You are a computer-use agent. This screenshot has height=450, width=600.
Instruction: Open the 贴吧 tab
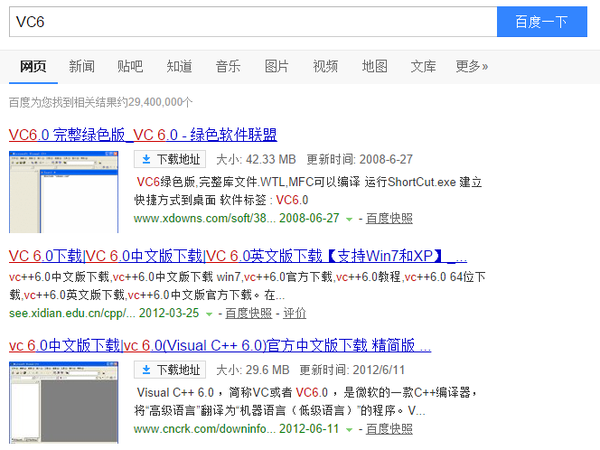coord(130,67)
